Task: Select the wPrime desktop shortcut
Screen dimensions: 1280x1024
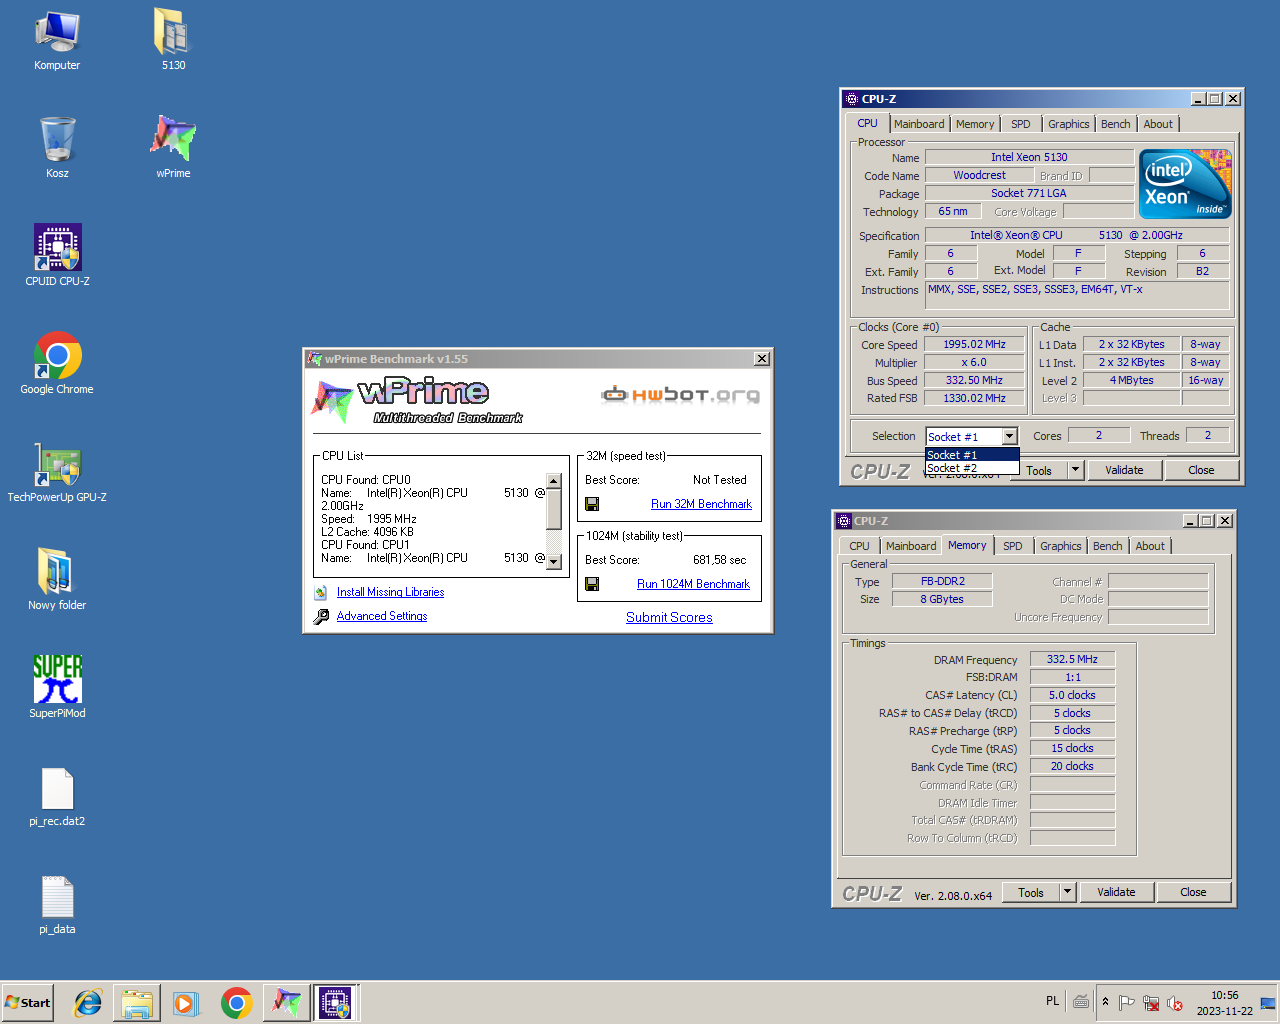Action: (x=173, y=147)
